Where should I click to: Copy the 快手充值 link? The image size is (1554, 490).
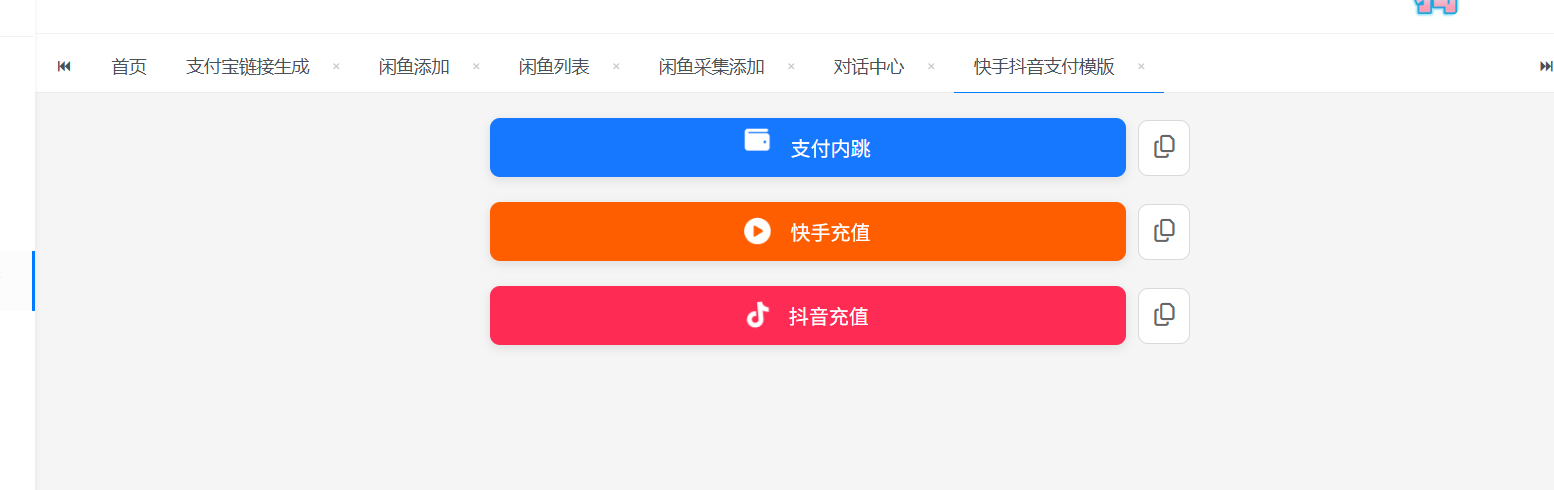[1164, 232]
